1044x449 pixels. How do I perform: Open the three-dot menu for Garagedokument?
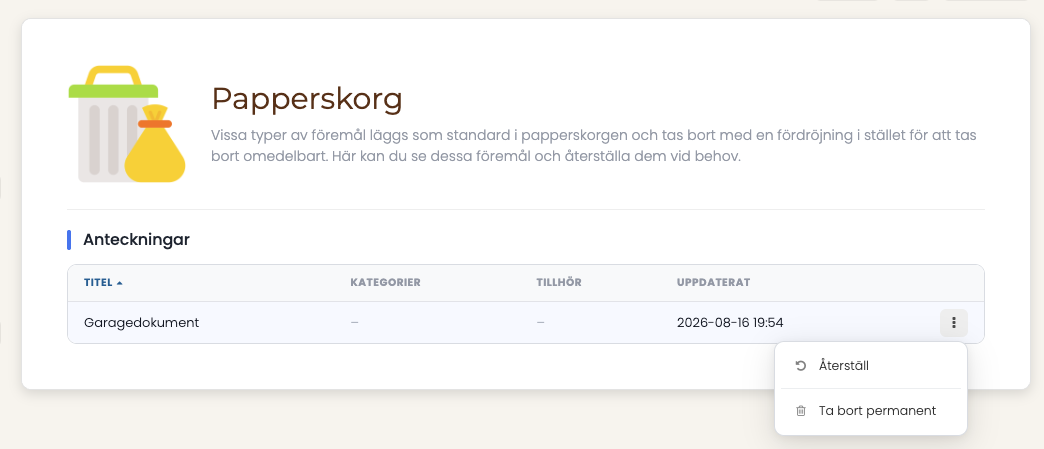point(953,323)
